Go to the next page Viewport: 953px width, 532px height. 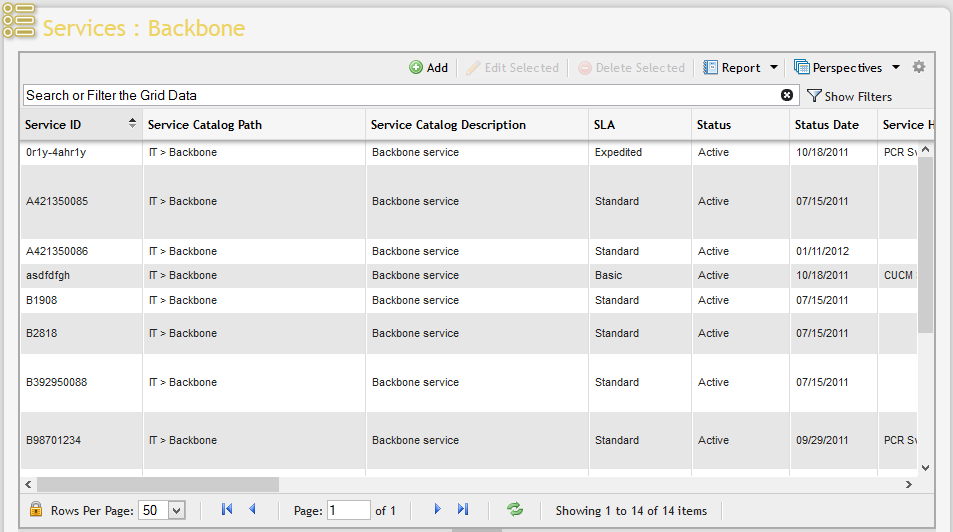coord(437,509)
